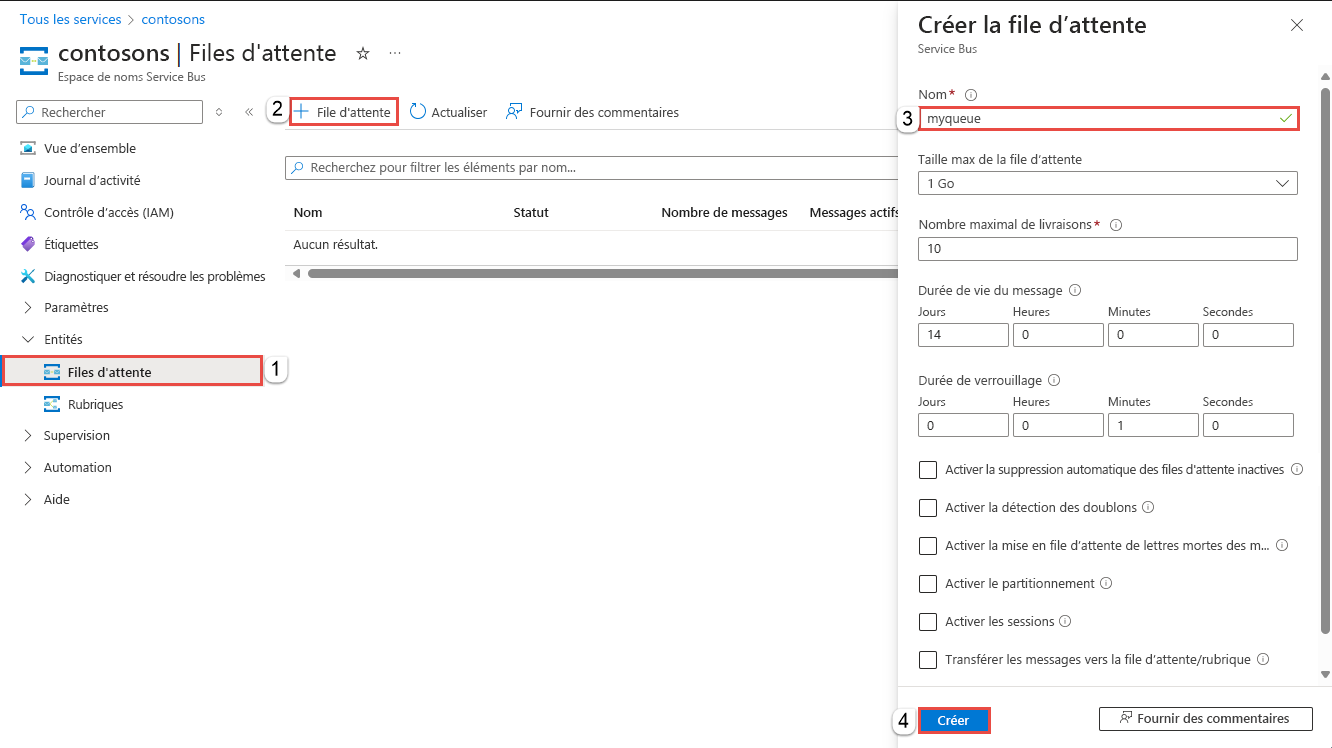Screen dimensions: 1332x748
Task: Click the Nom input field containing myqueue
Action: click(x=1108, y=118)
